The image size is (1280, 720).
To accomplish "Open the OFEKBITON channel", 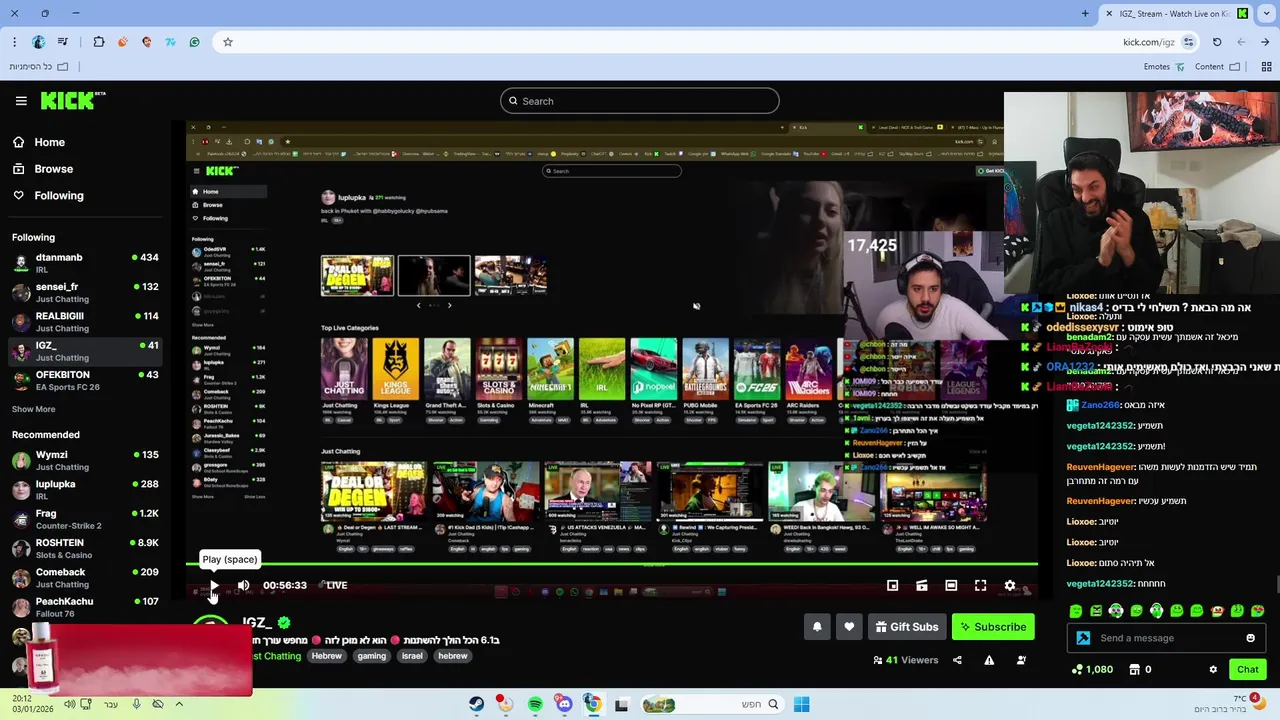I will click(85, 380).
